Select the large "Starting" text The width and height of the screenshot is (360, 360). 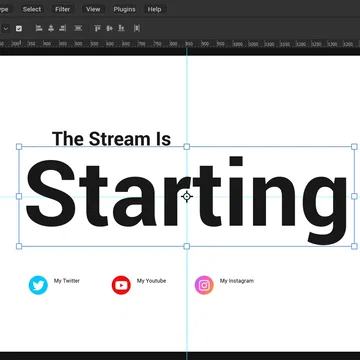click(x=187, y=200)
